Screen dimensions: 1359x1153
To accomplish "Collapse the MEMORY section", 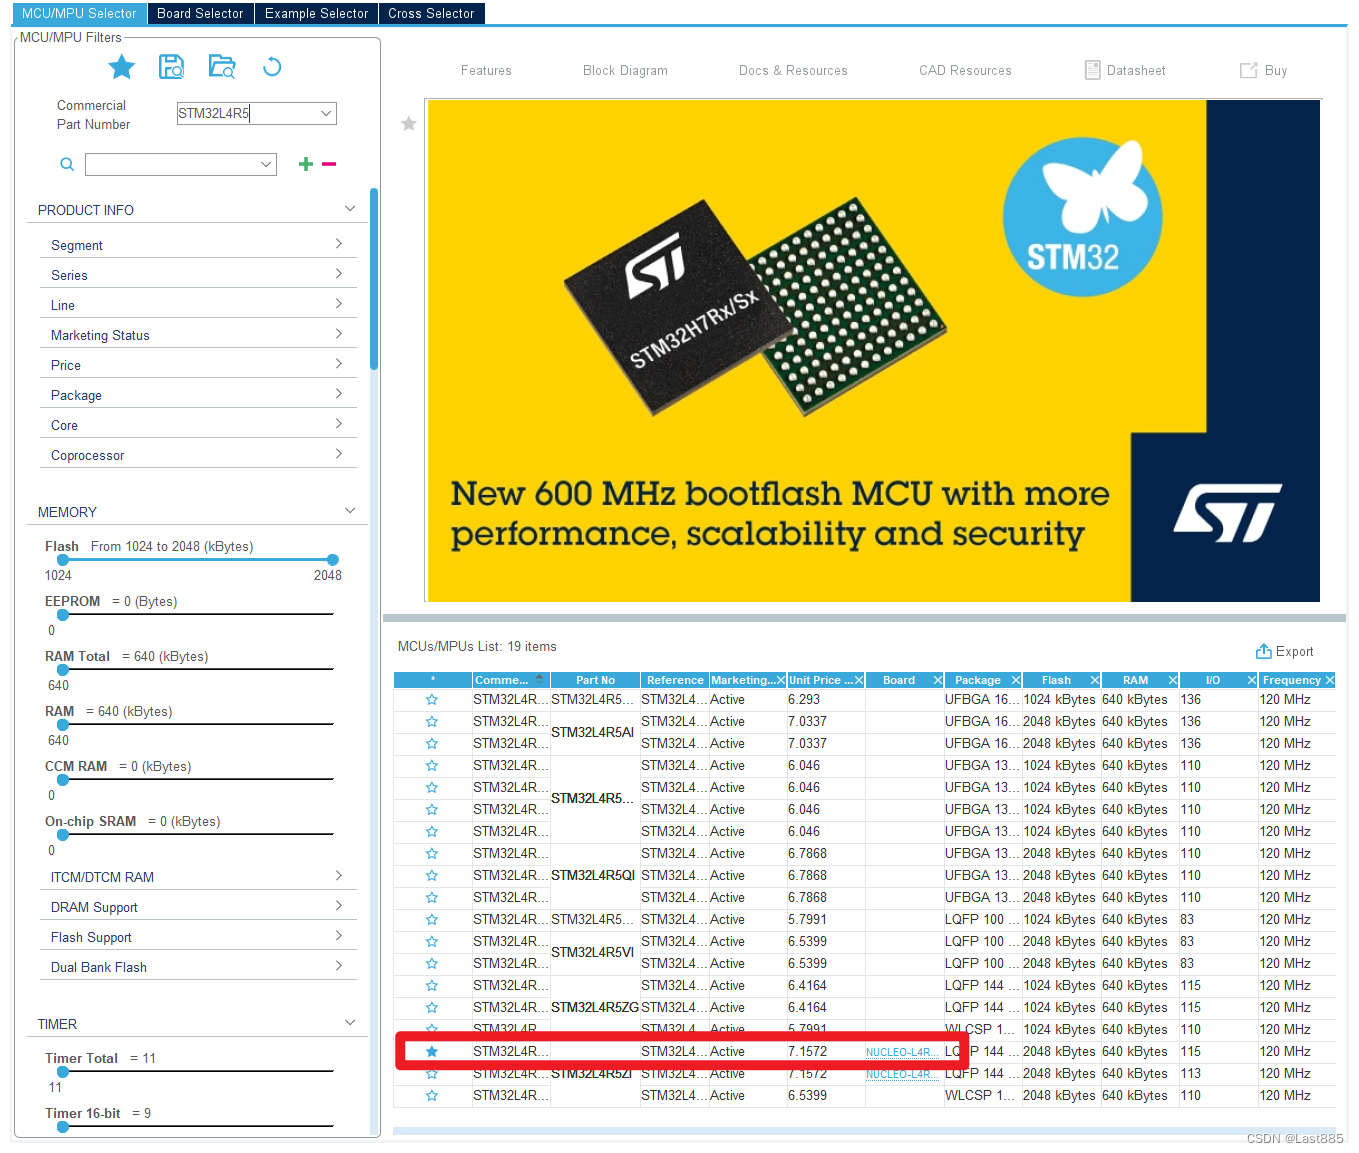I will click(350, 511).
